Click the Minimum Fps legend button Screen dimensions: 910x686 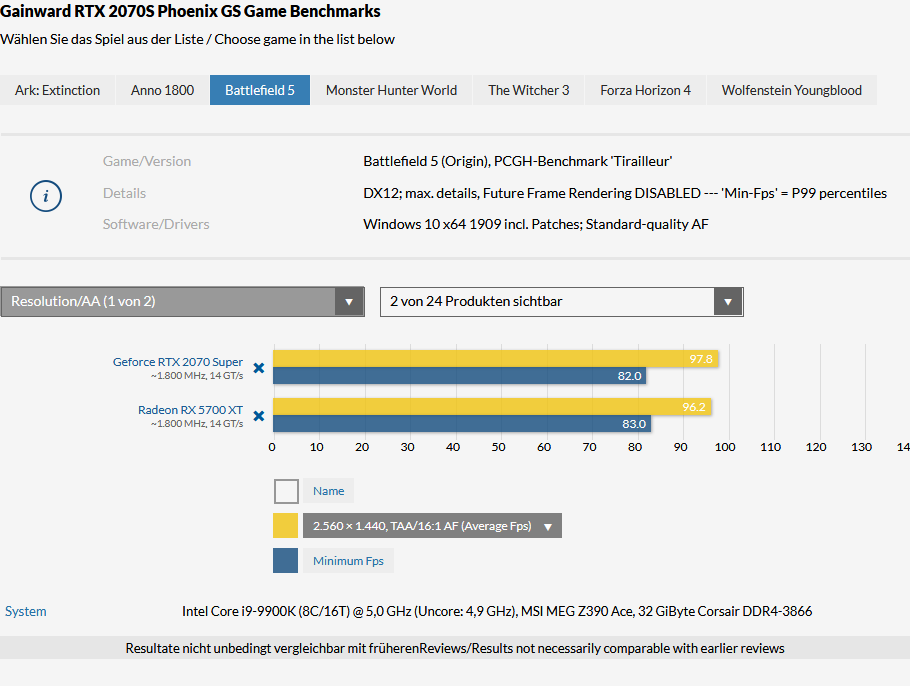(x=348, y=561)
